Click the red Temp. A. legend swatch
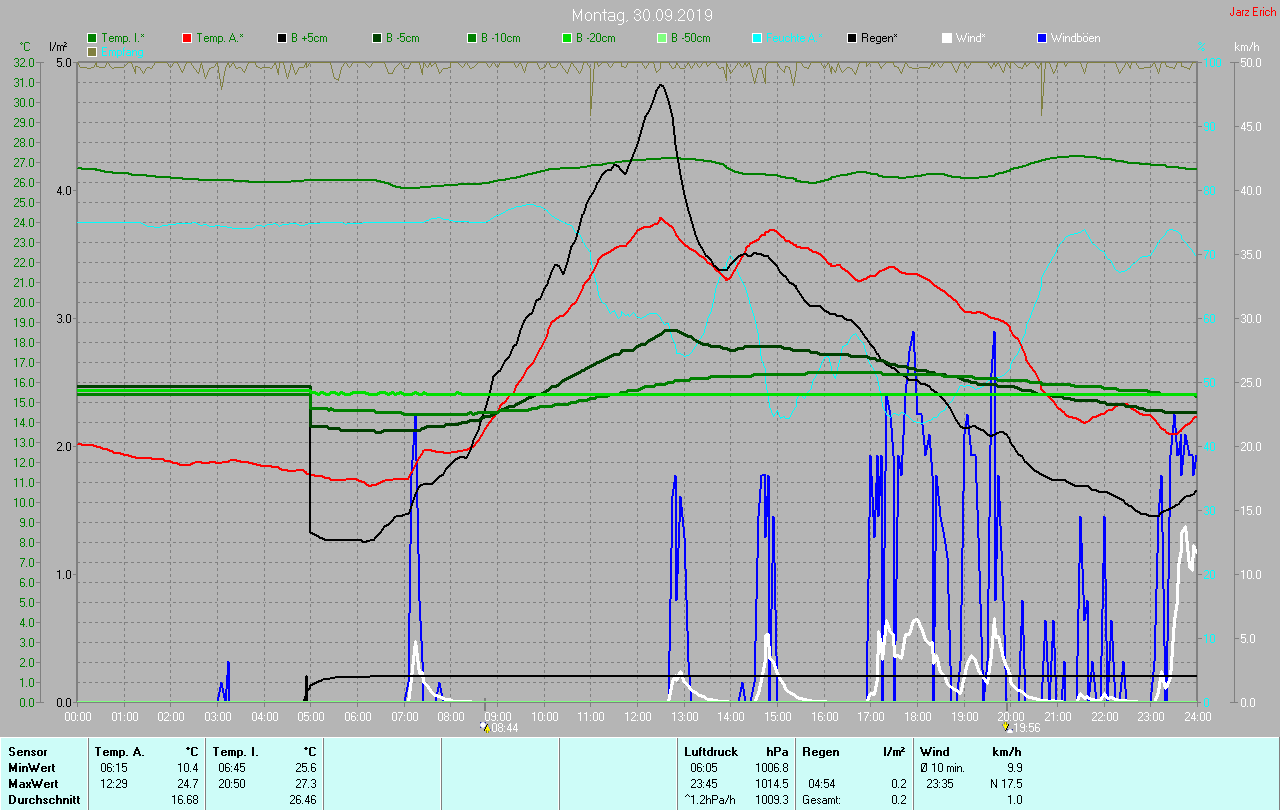 pyautogui.click(x=188, y=38)
